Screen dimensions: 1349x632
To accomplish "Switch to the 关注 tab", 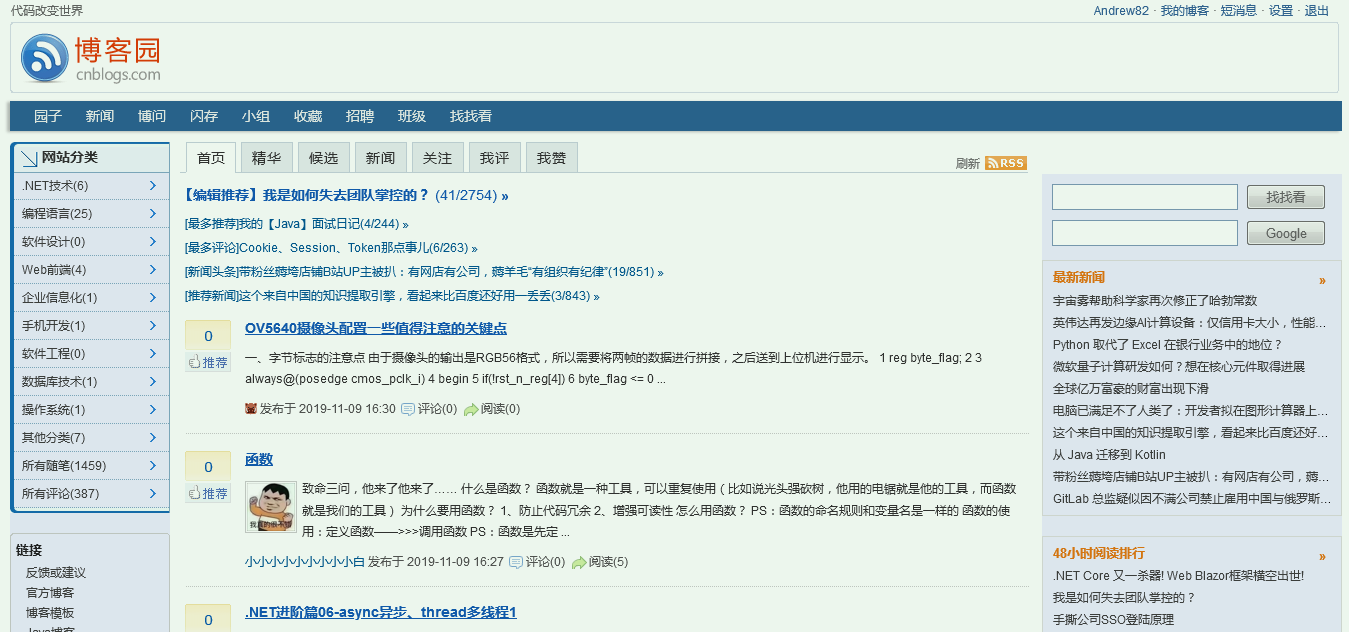I will pos(437,158).
